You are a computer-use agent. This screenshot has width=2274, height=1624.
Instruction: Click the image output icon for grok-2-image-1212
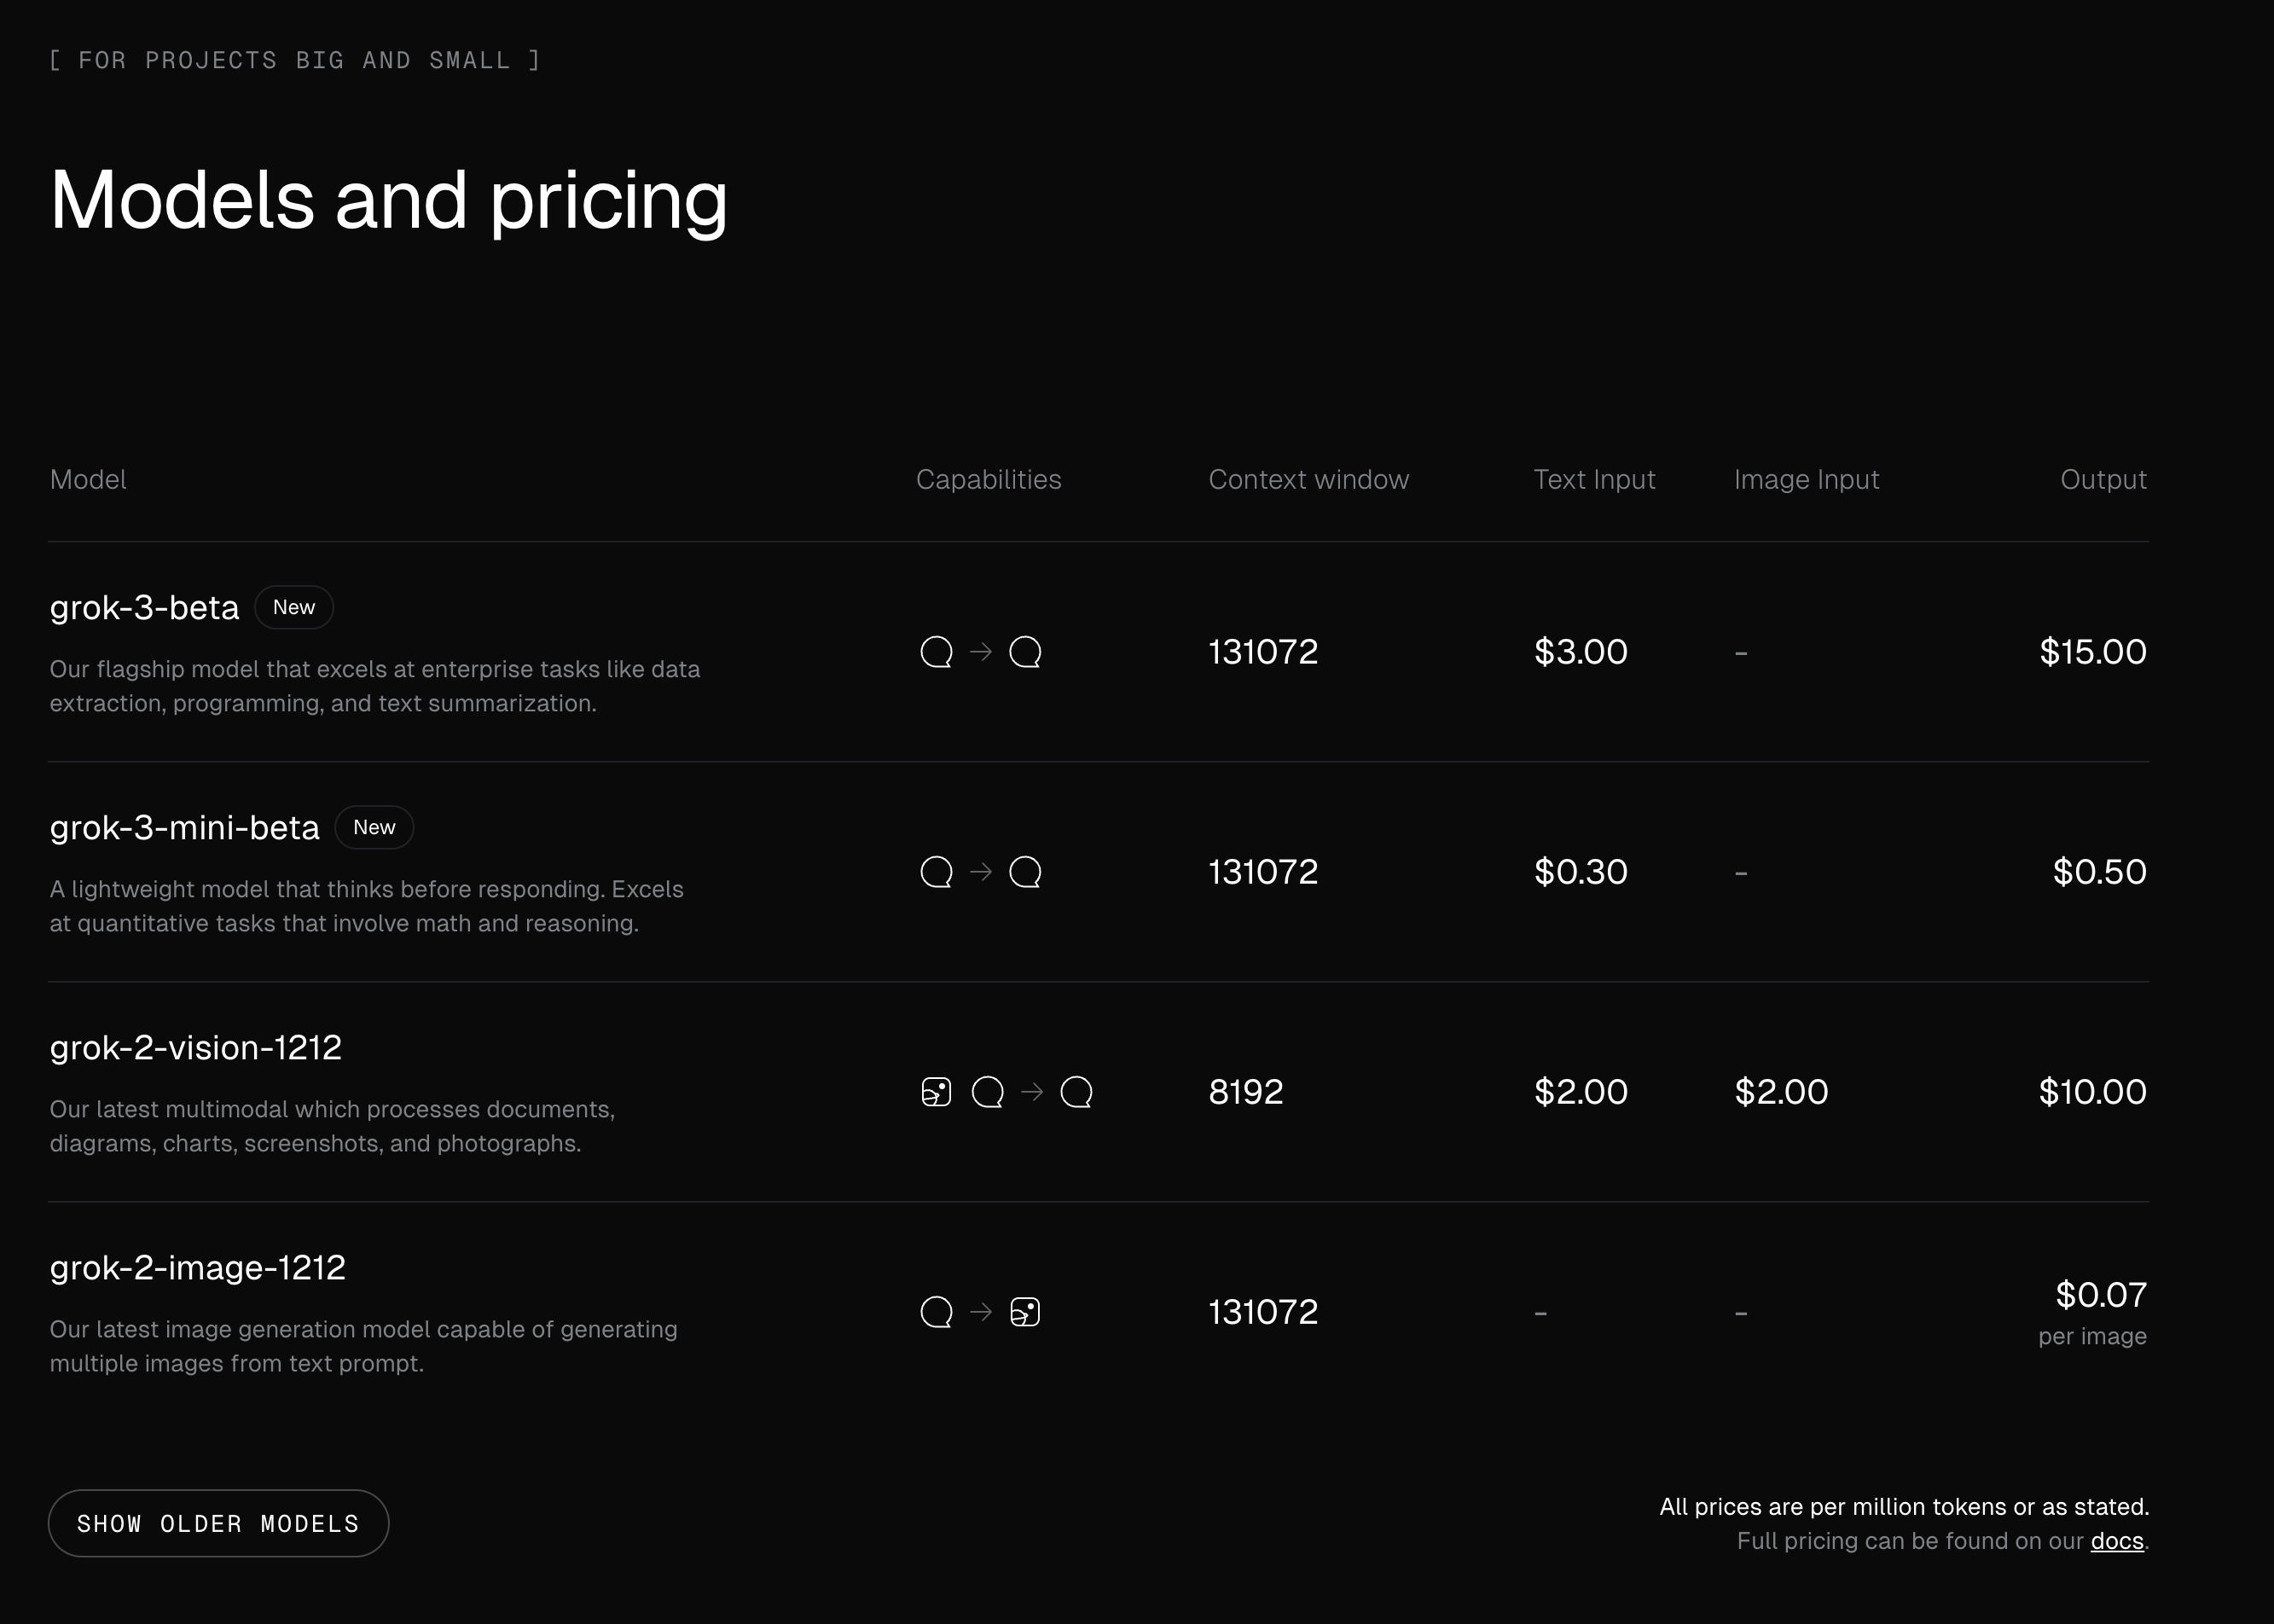[1025, 1312]
